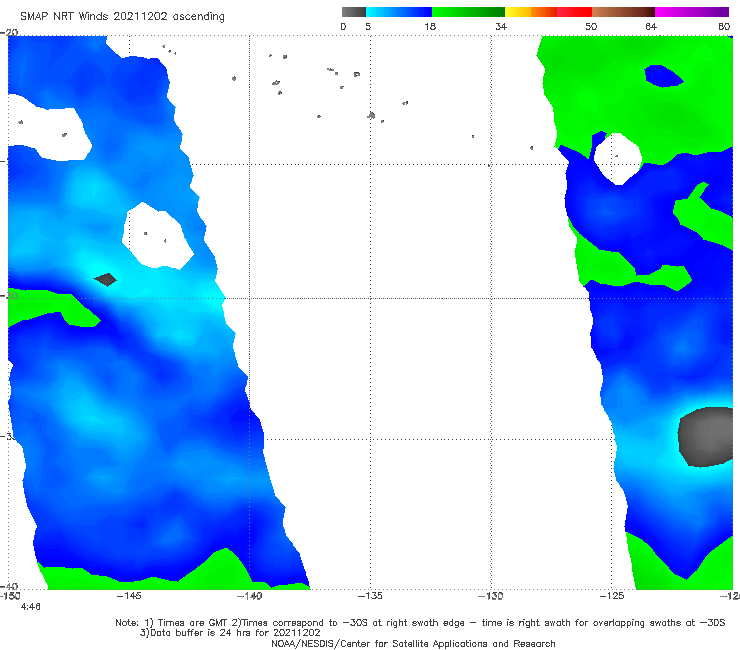This screenshot has width=740, height=650.
Task: Click the longitude axis label '-130'
Action: [491, 596]
